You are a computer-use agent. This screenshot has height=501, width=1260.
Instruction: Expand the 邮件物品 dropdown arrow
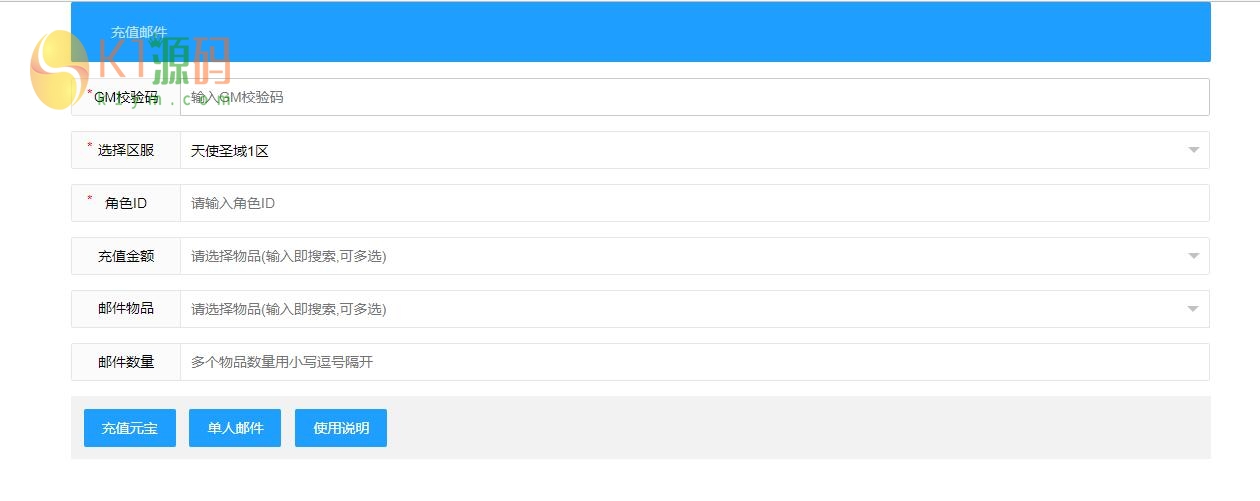(x=1193, y=309)
